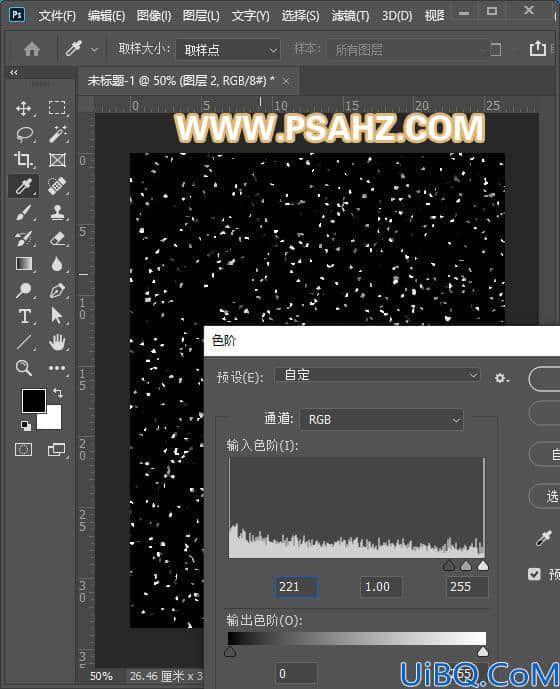
Task: Open the Levels preset options gear
Action: pos(501,378)
